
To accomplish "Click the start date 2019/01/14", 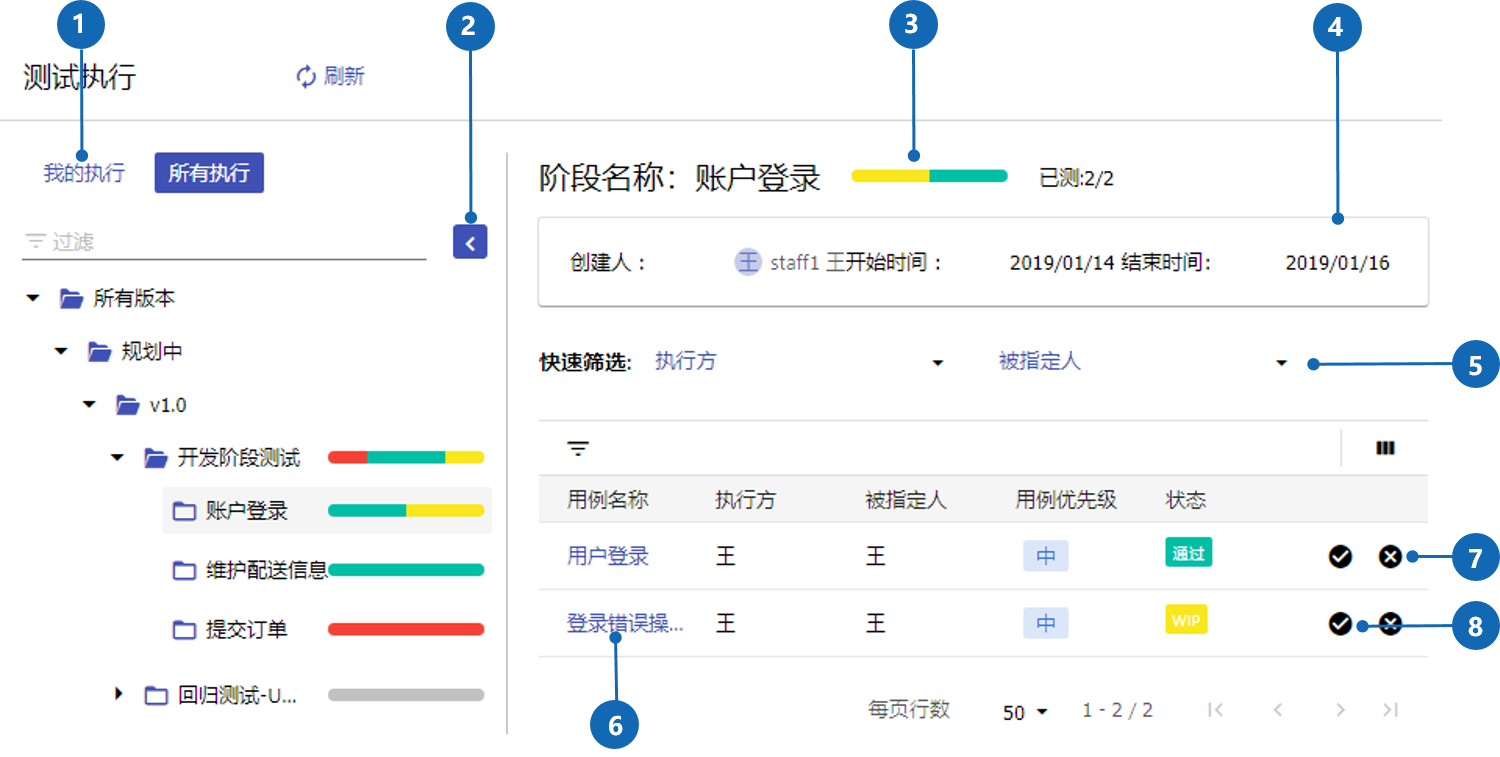I will click(x=1062, y=263).
